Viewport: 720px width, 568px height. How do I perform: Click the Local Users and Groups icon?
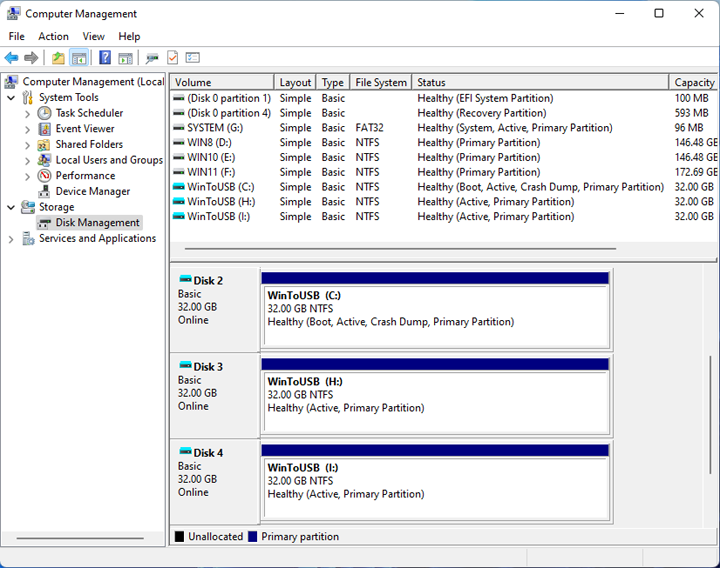coord(44,160)
